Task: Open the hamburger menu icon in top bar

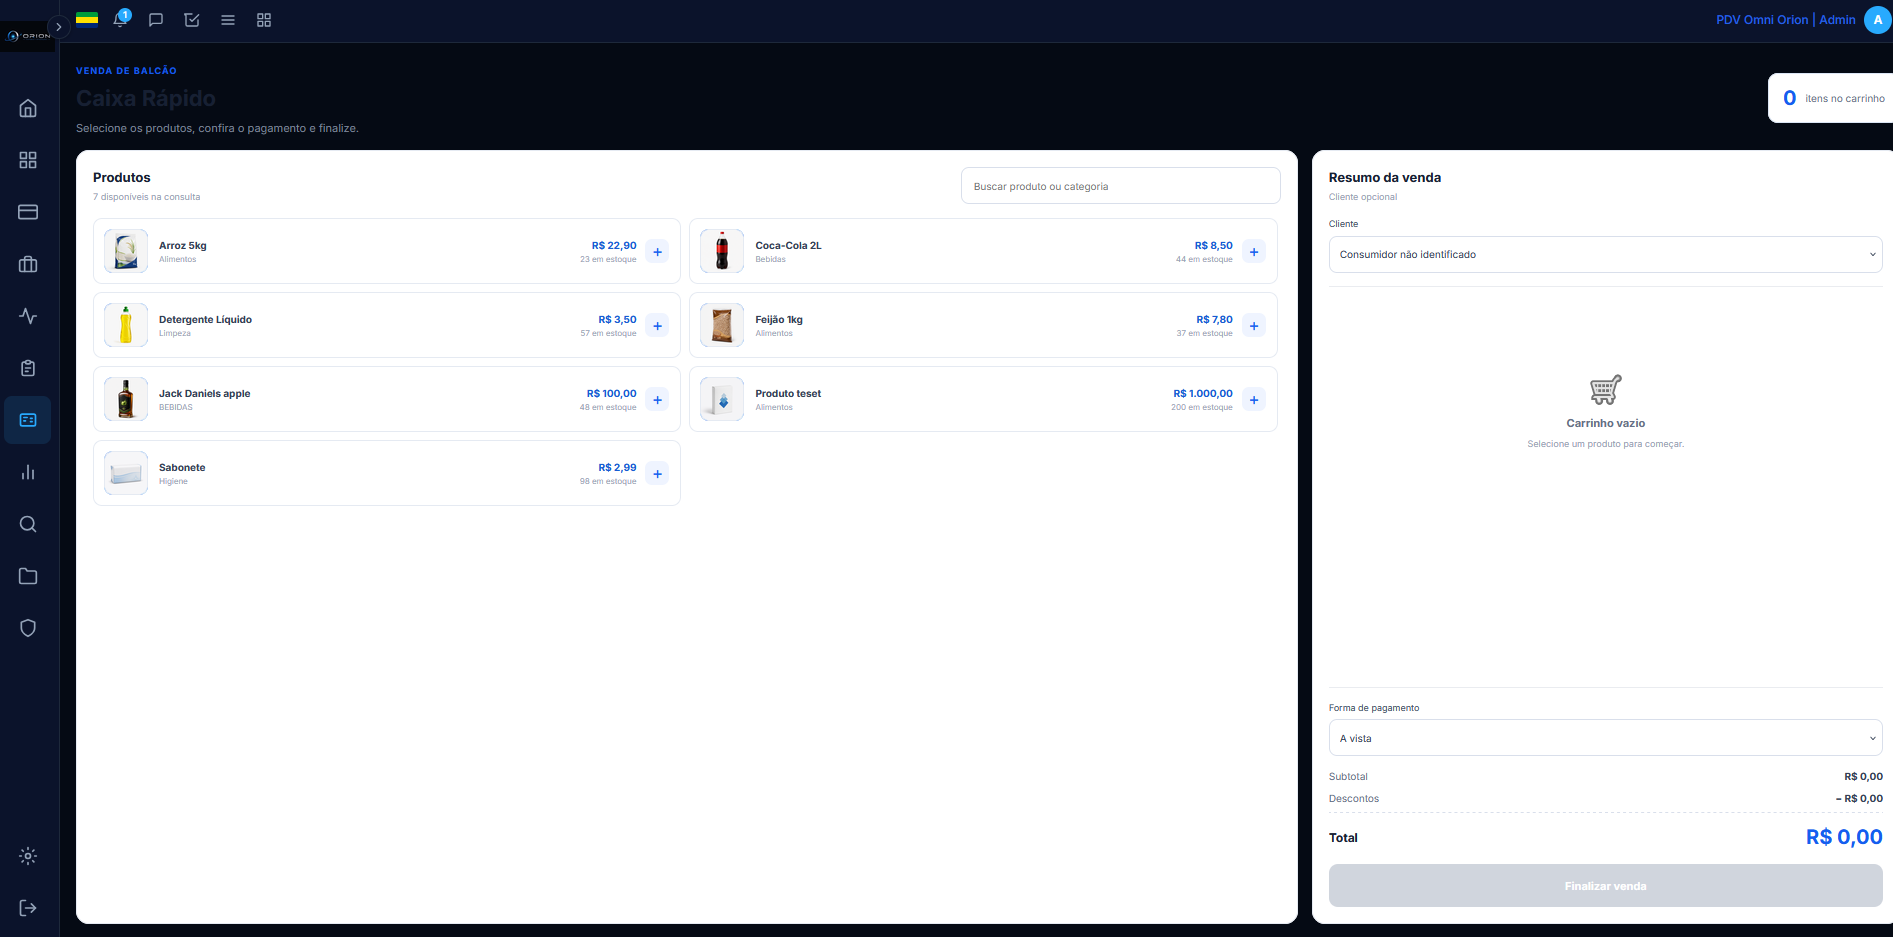Action: (x=228, y=20)
